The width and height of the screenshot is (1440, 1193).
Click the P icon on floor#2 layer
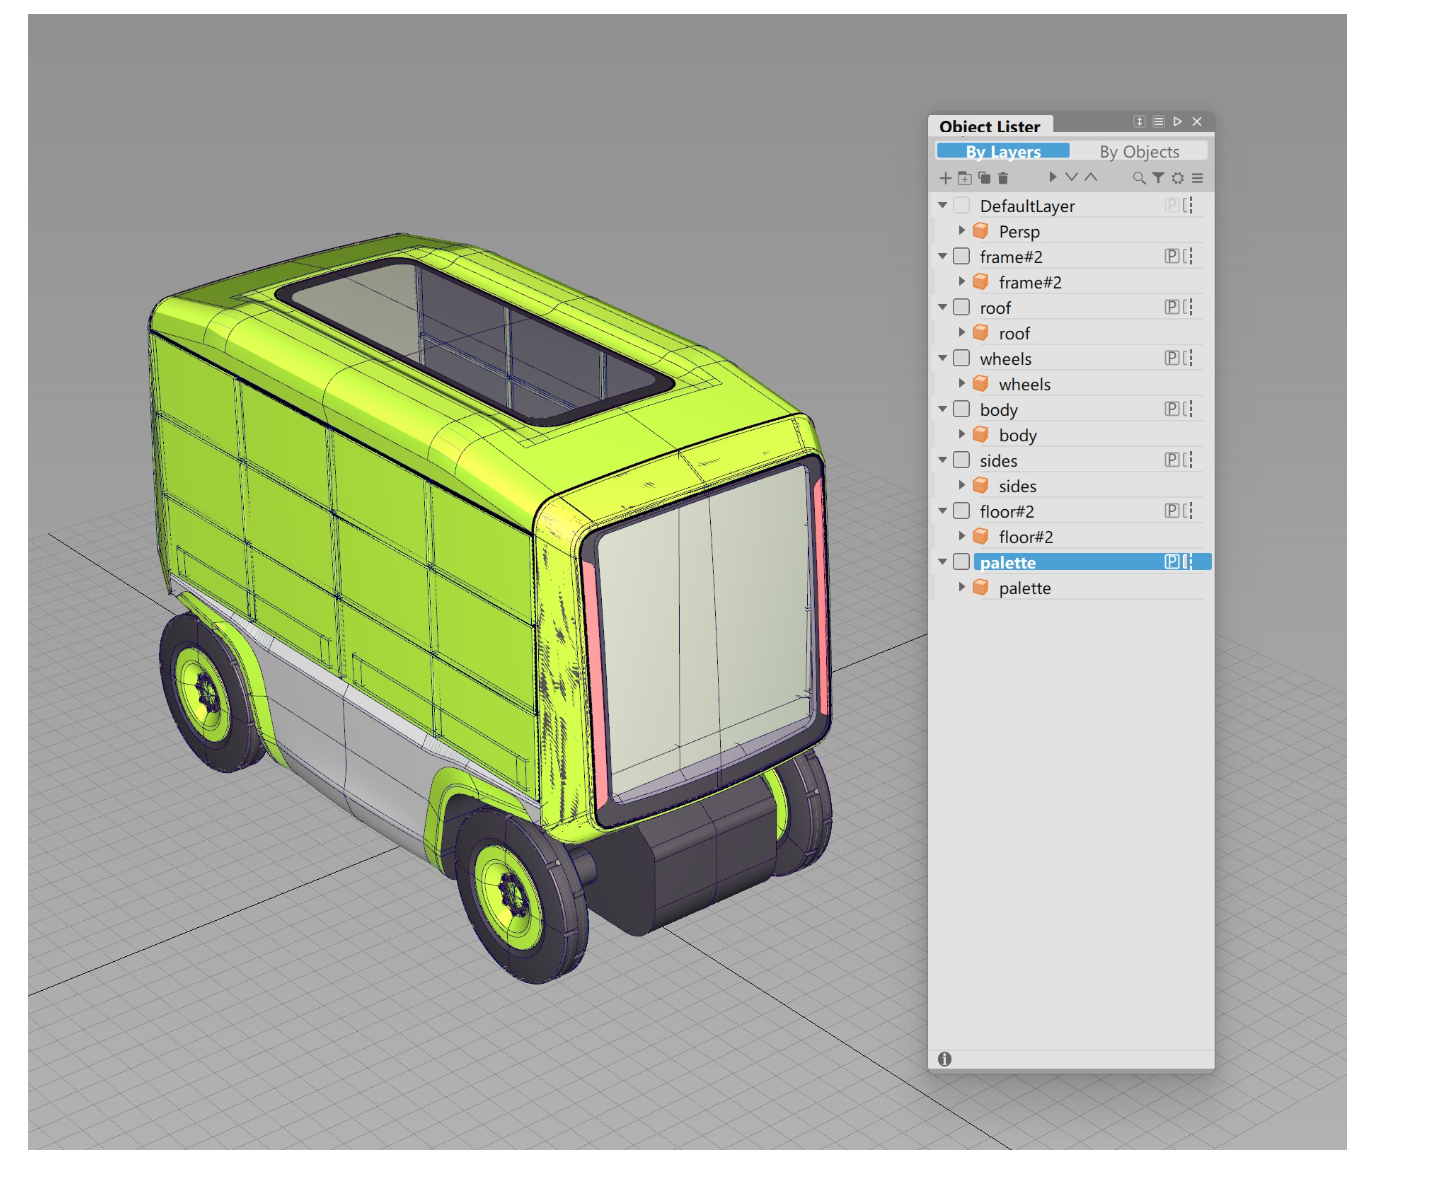[x=1172, y=511]
